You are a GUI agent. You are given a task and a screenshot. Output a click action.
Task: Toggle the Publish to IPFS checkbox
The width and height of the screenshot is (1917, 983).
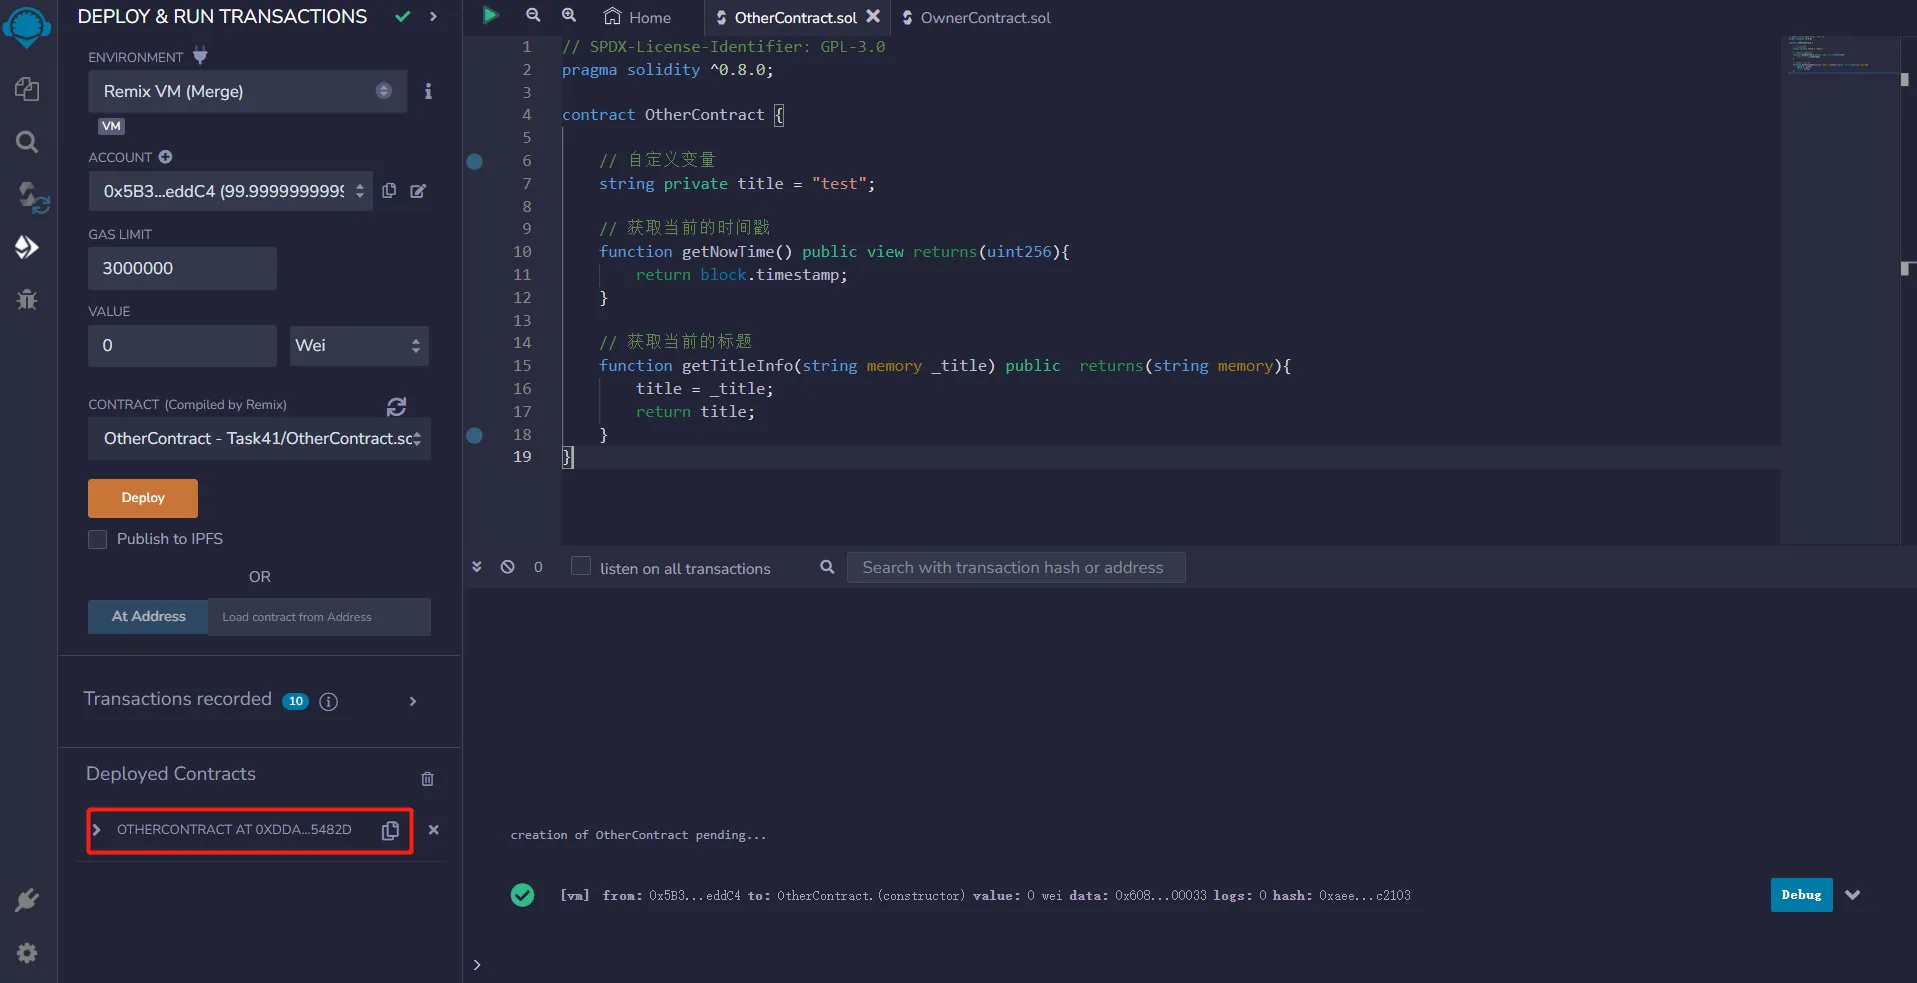97,539
